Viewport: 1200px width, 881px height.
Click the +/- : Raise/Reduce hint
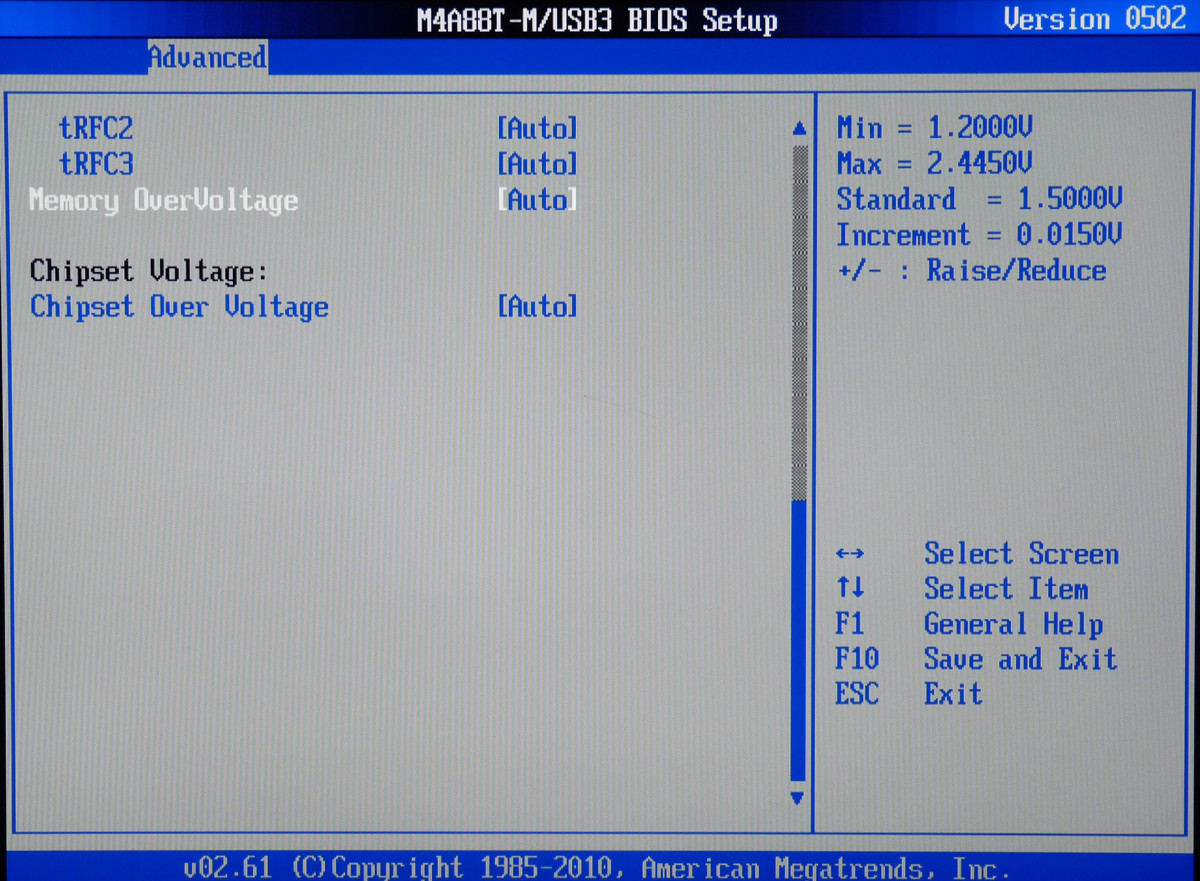click(x=972, y=271)
